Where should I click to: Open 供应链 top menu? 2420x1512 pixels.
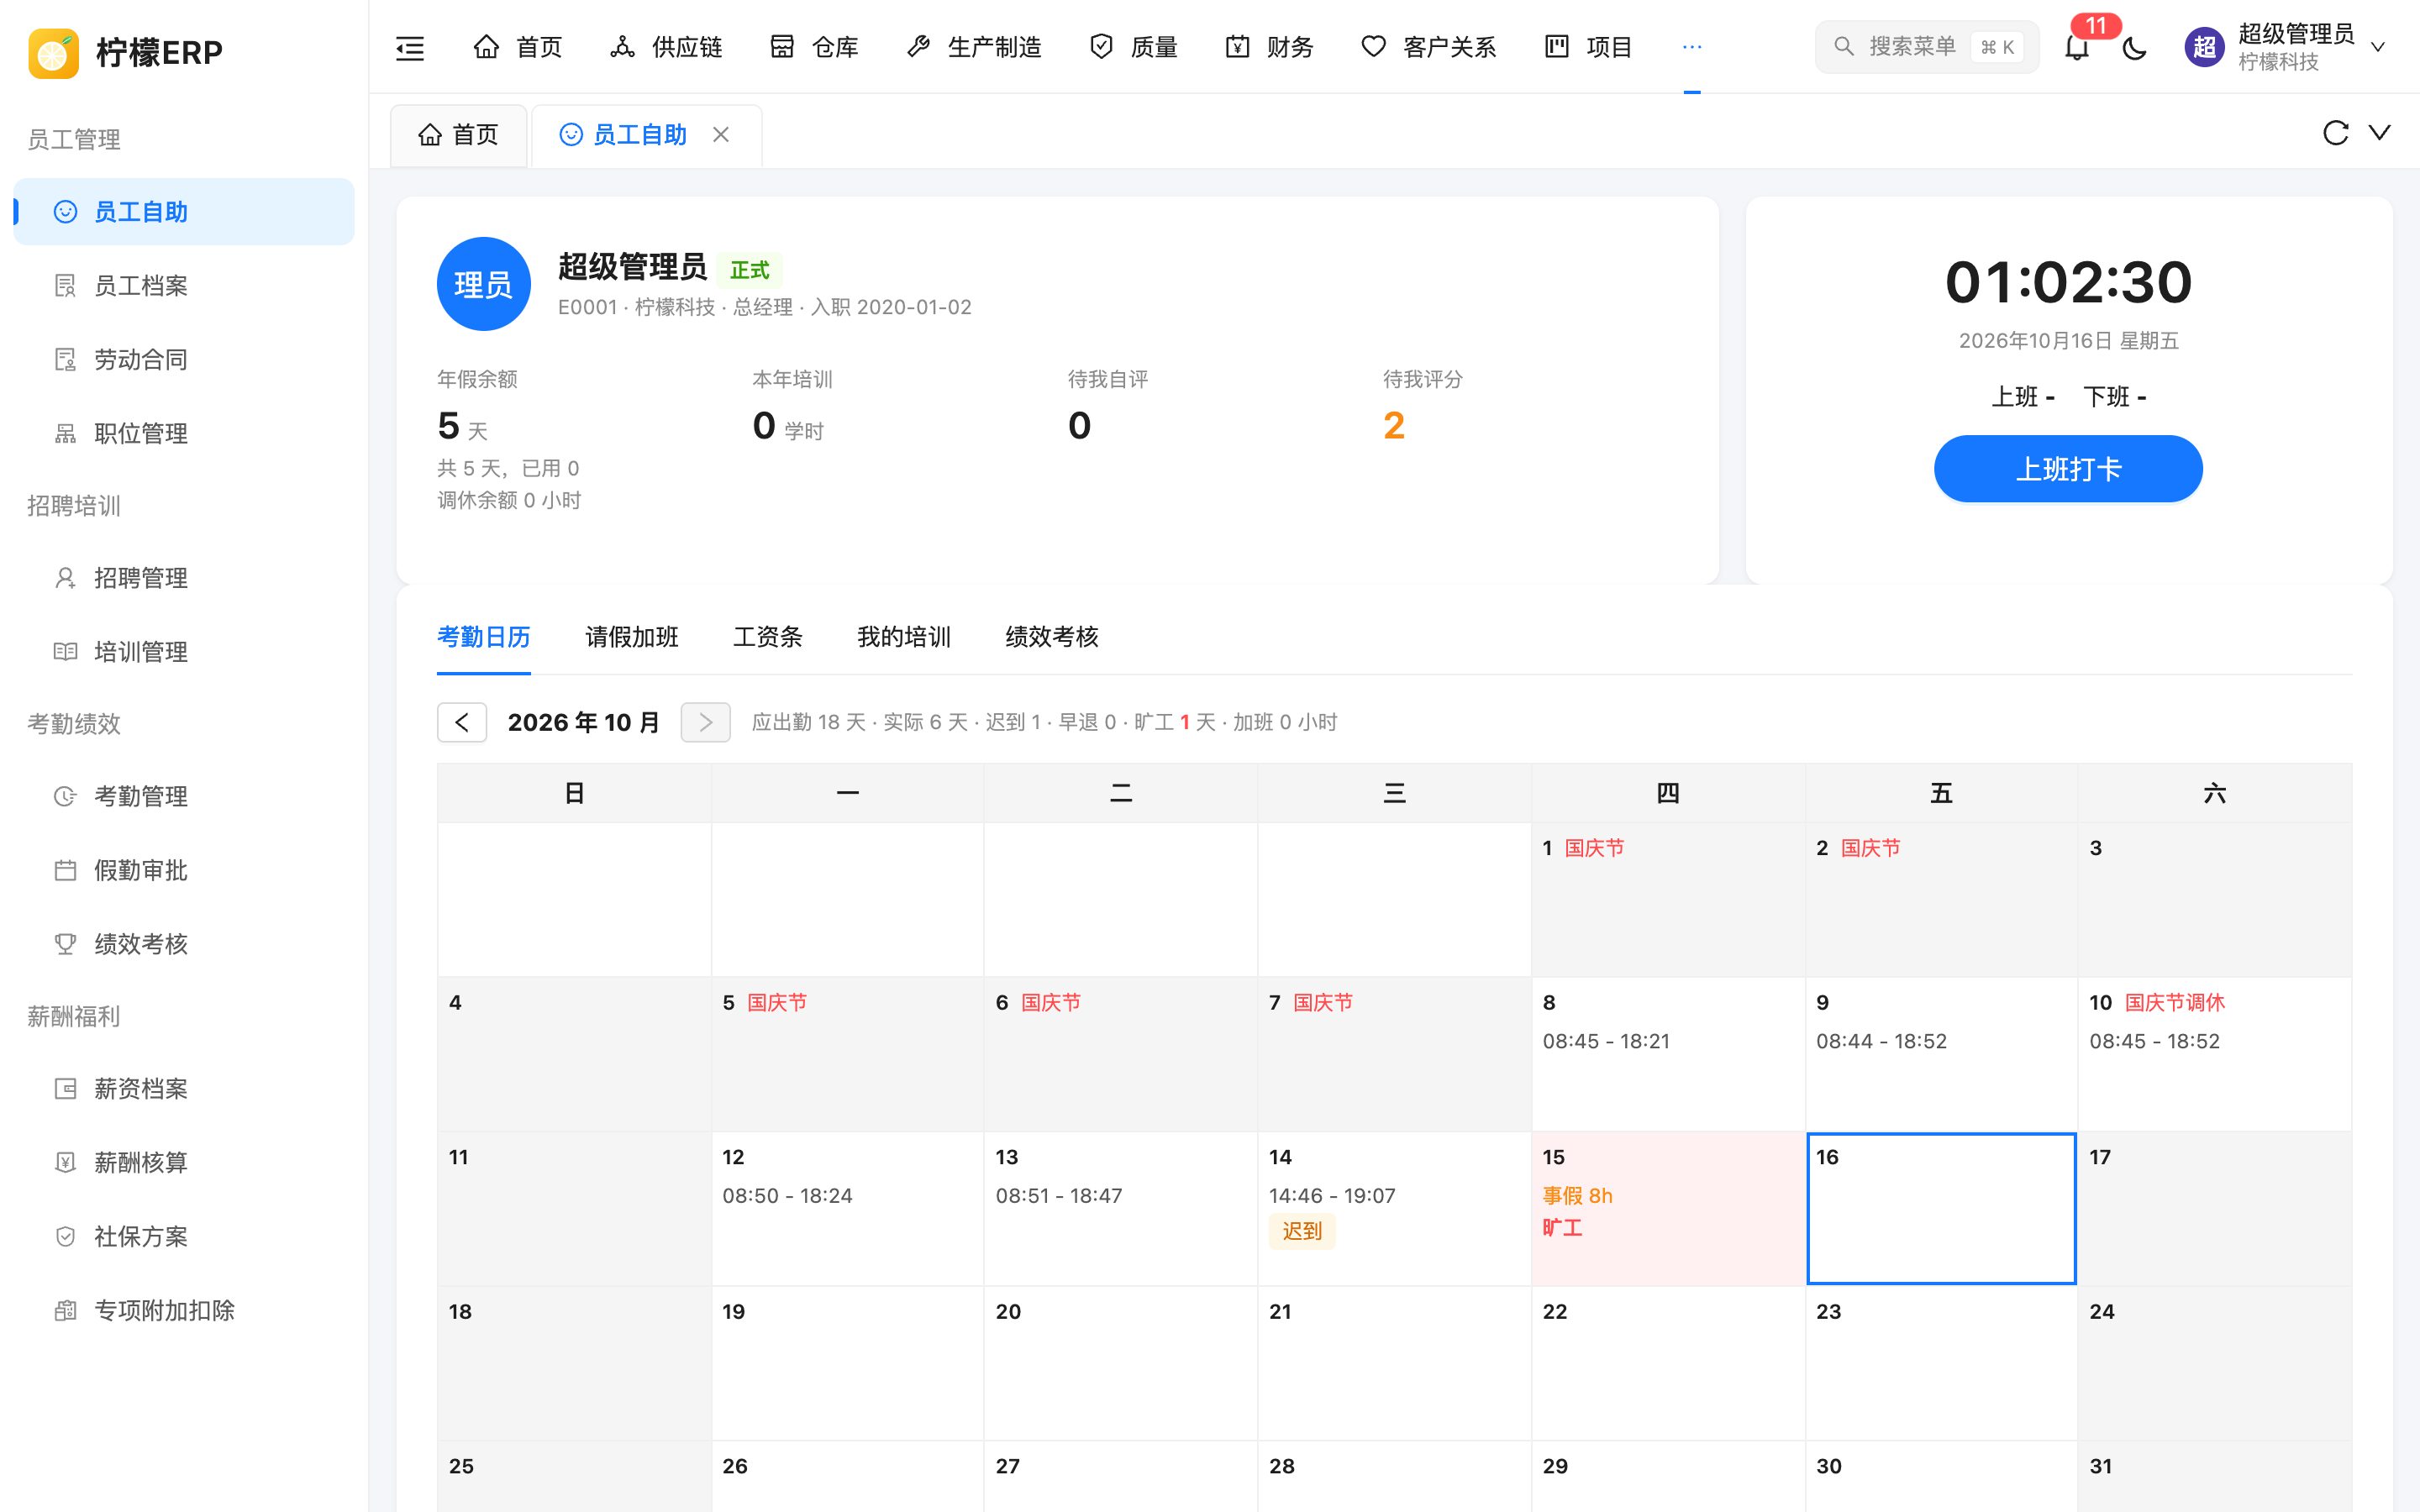tap(666, 47)
